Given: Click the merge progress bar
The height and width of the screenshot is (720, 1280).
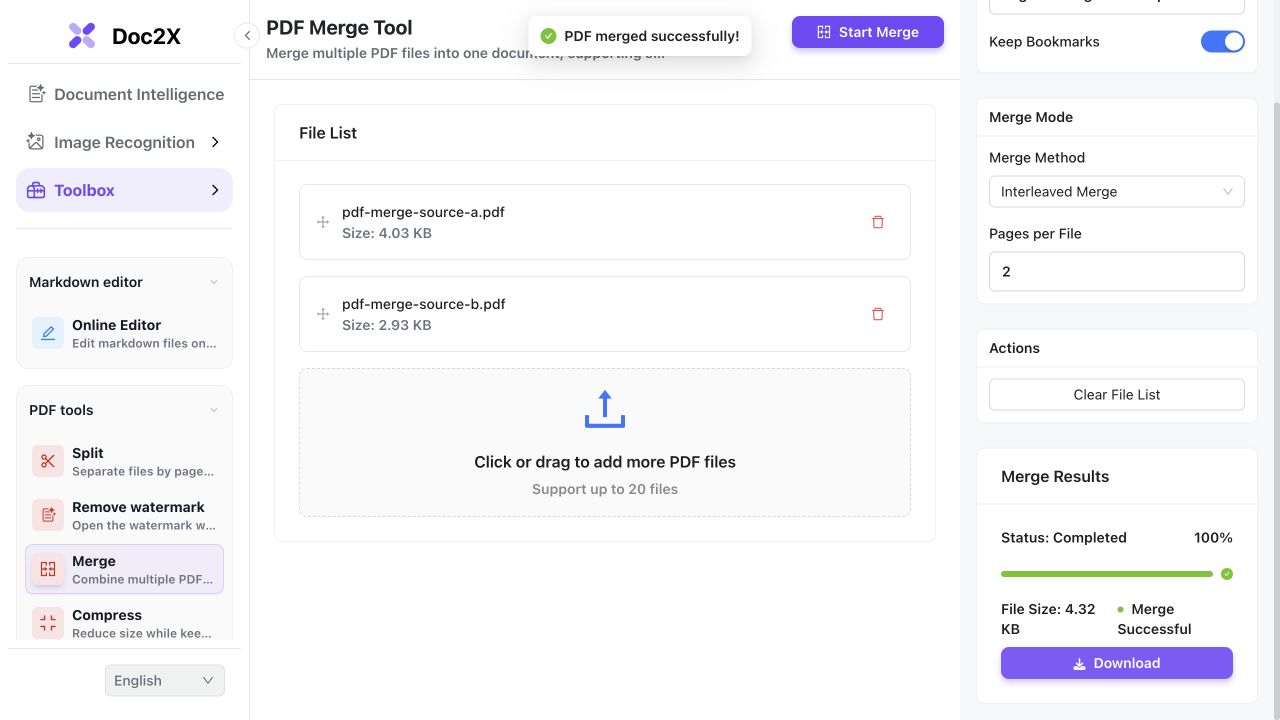Looking at the screenshot, I should tap(1107, 574).
